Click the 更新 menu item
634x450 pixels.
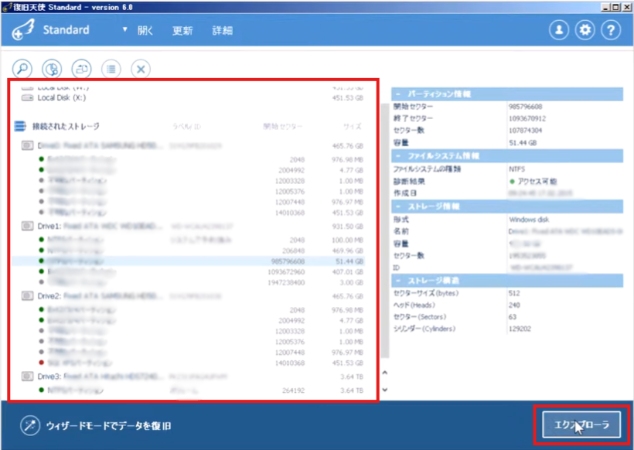point(182,30)
